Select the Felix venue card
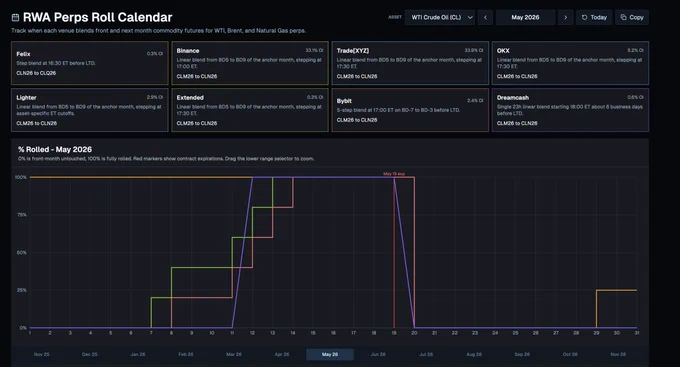The height and width of the screenshot is (367, 680). pyautogui.click(x=90, y=63)
